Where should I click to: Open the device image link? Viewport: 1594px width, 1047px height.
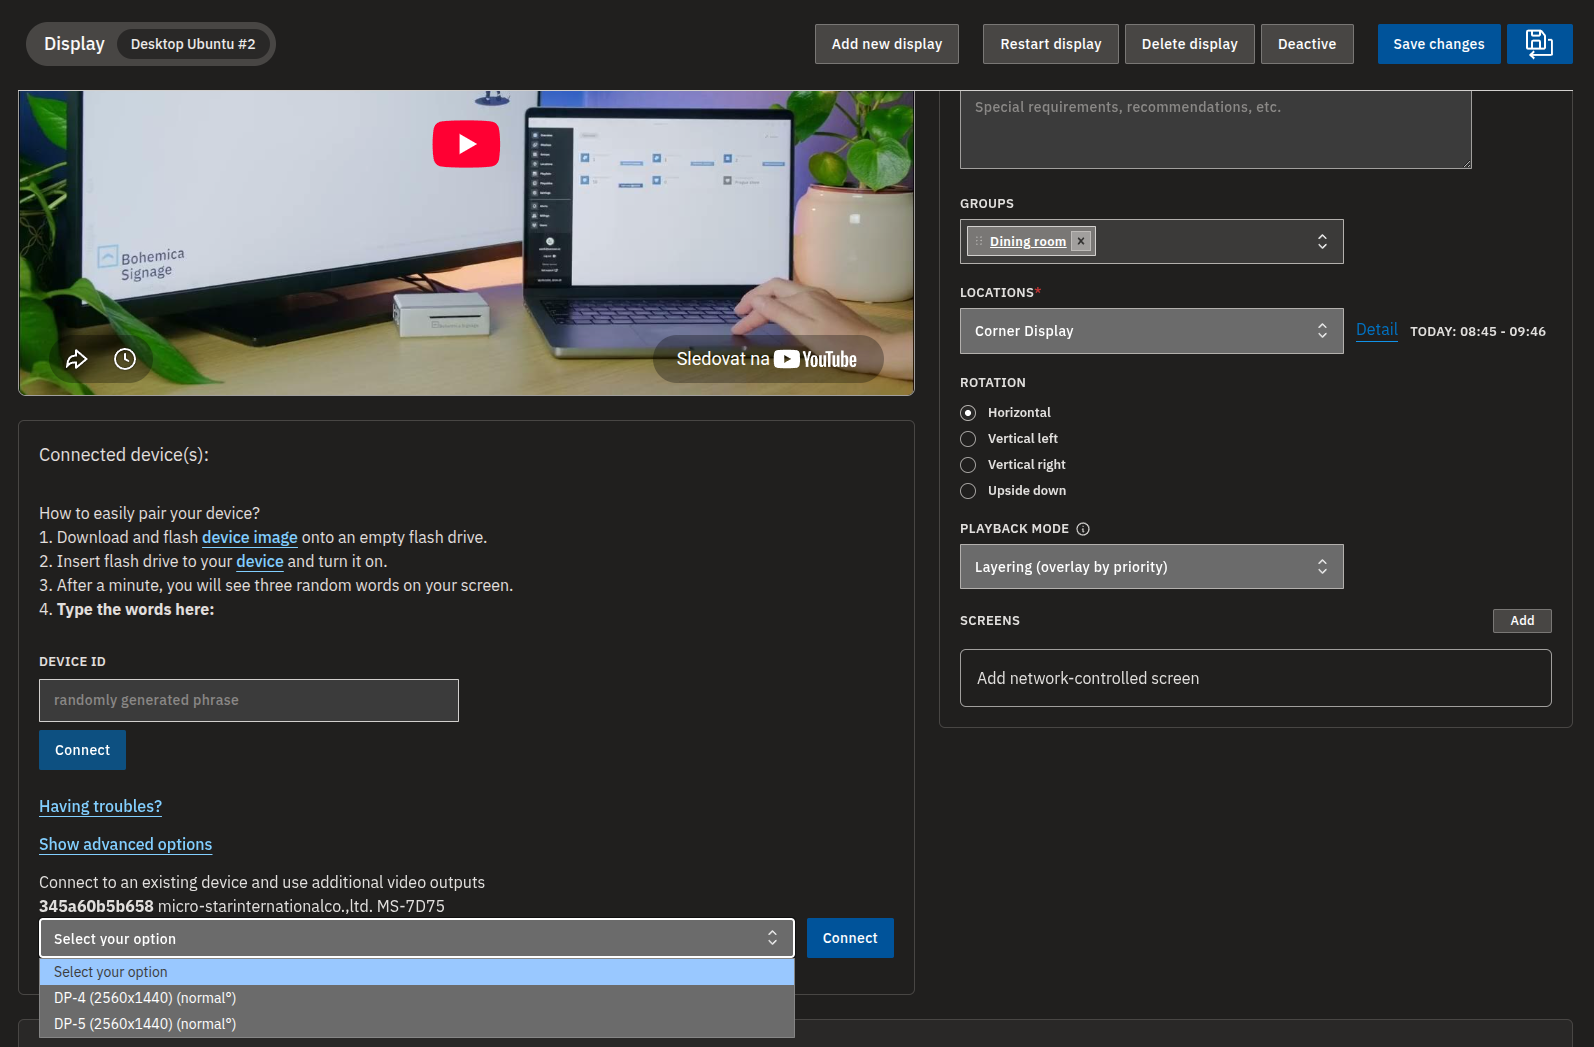tap(250, 538)
